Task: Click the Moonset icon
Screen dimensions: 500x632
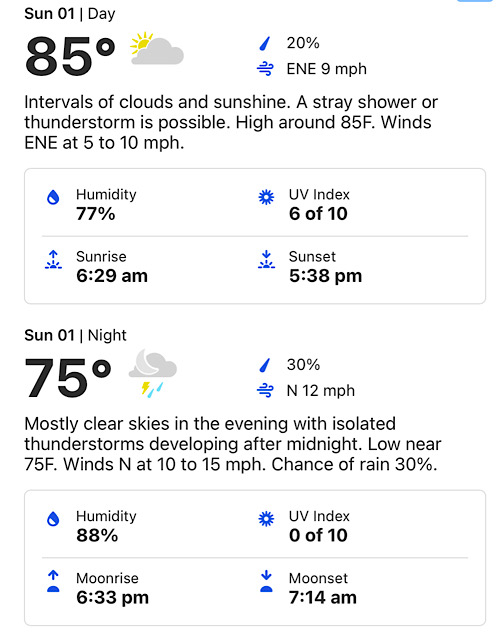Action: click(266, 581)
